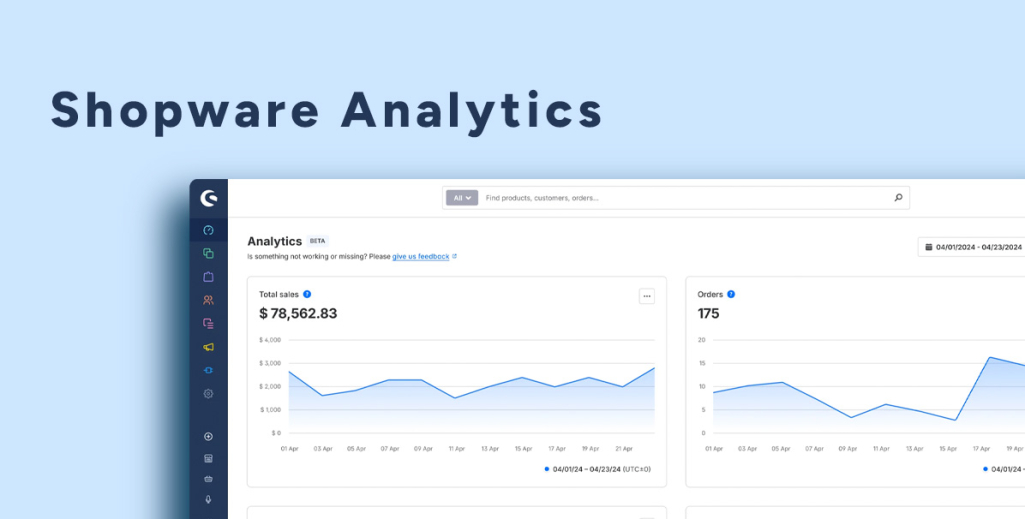Open the yellow Marketing megaphone icon

pos(209,347)
